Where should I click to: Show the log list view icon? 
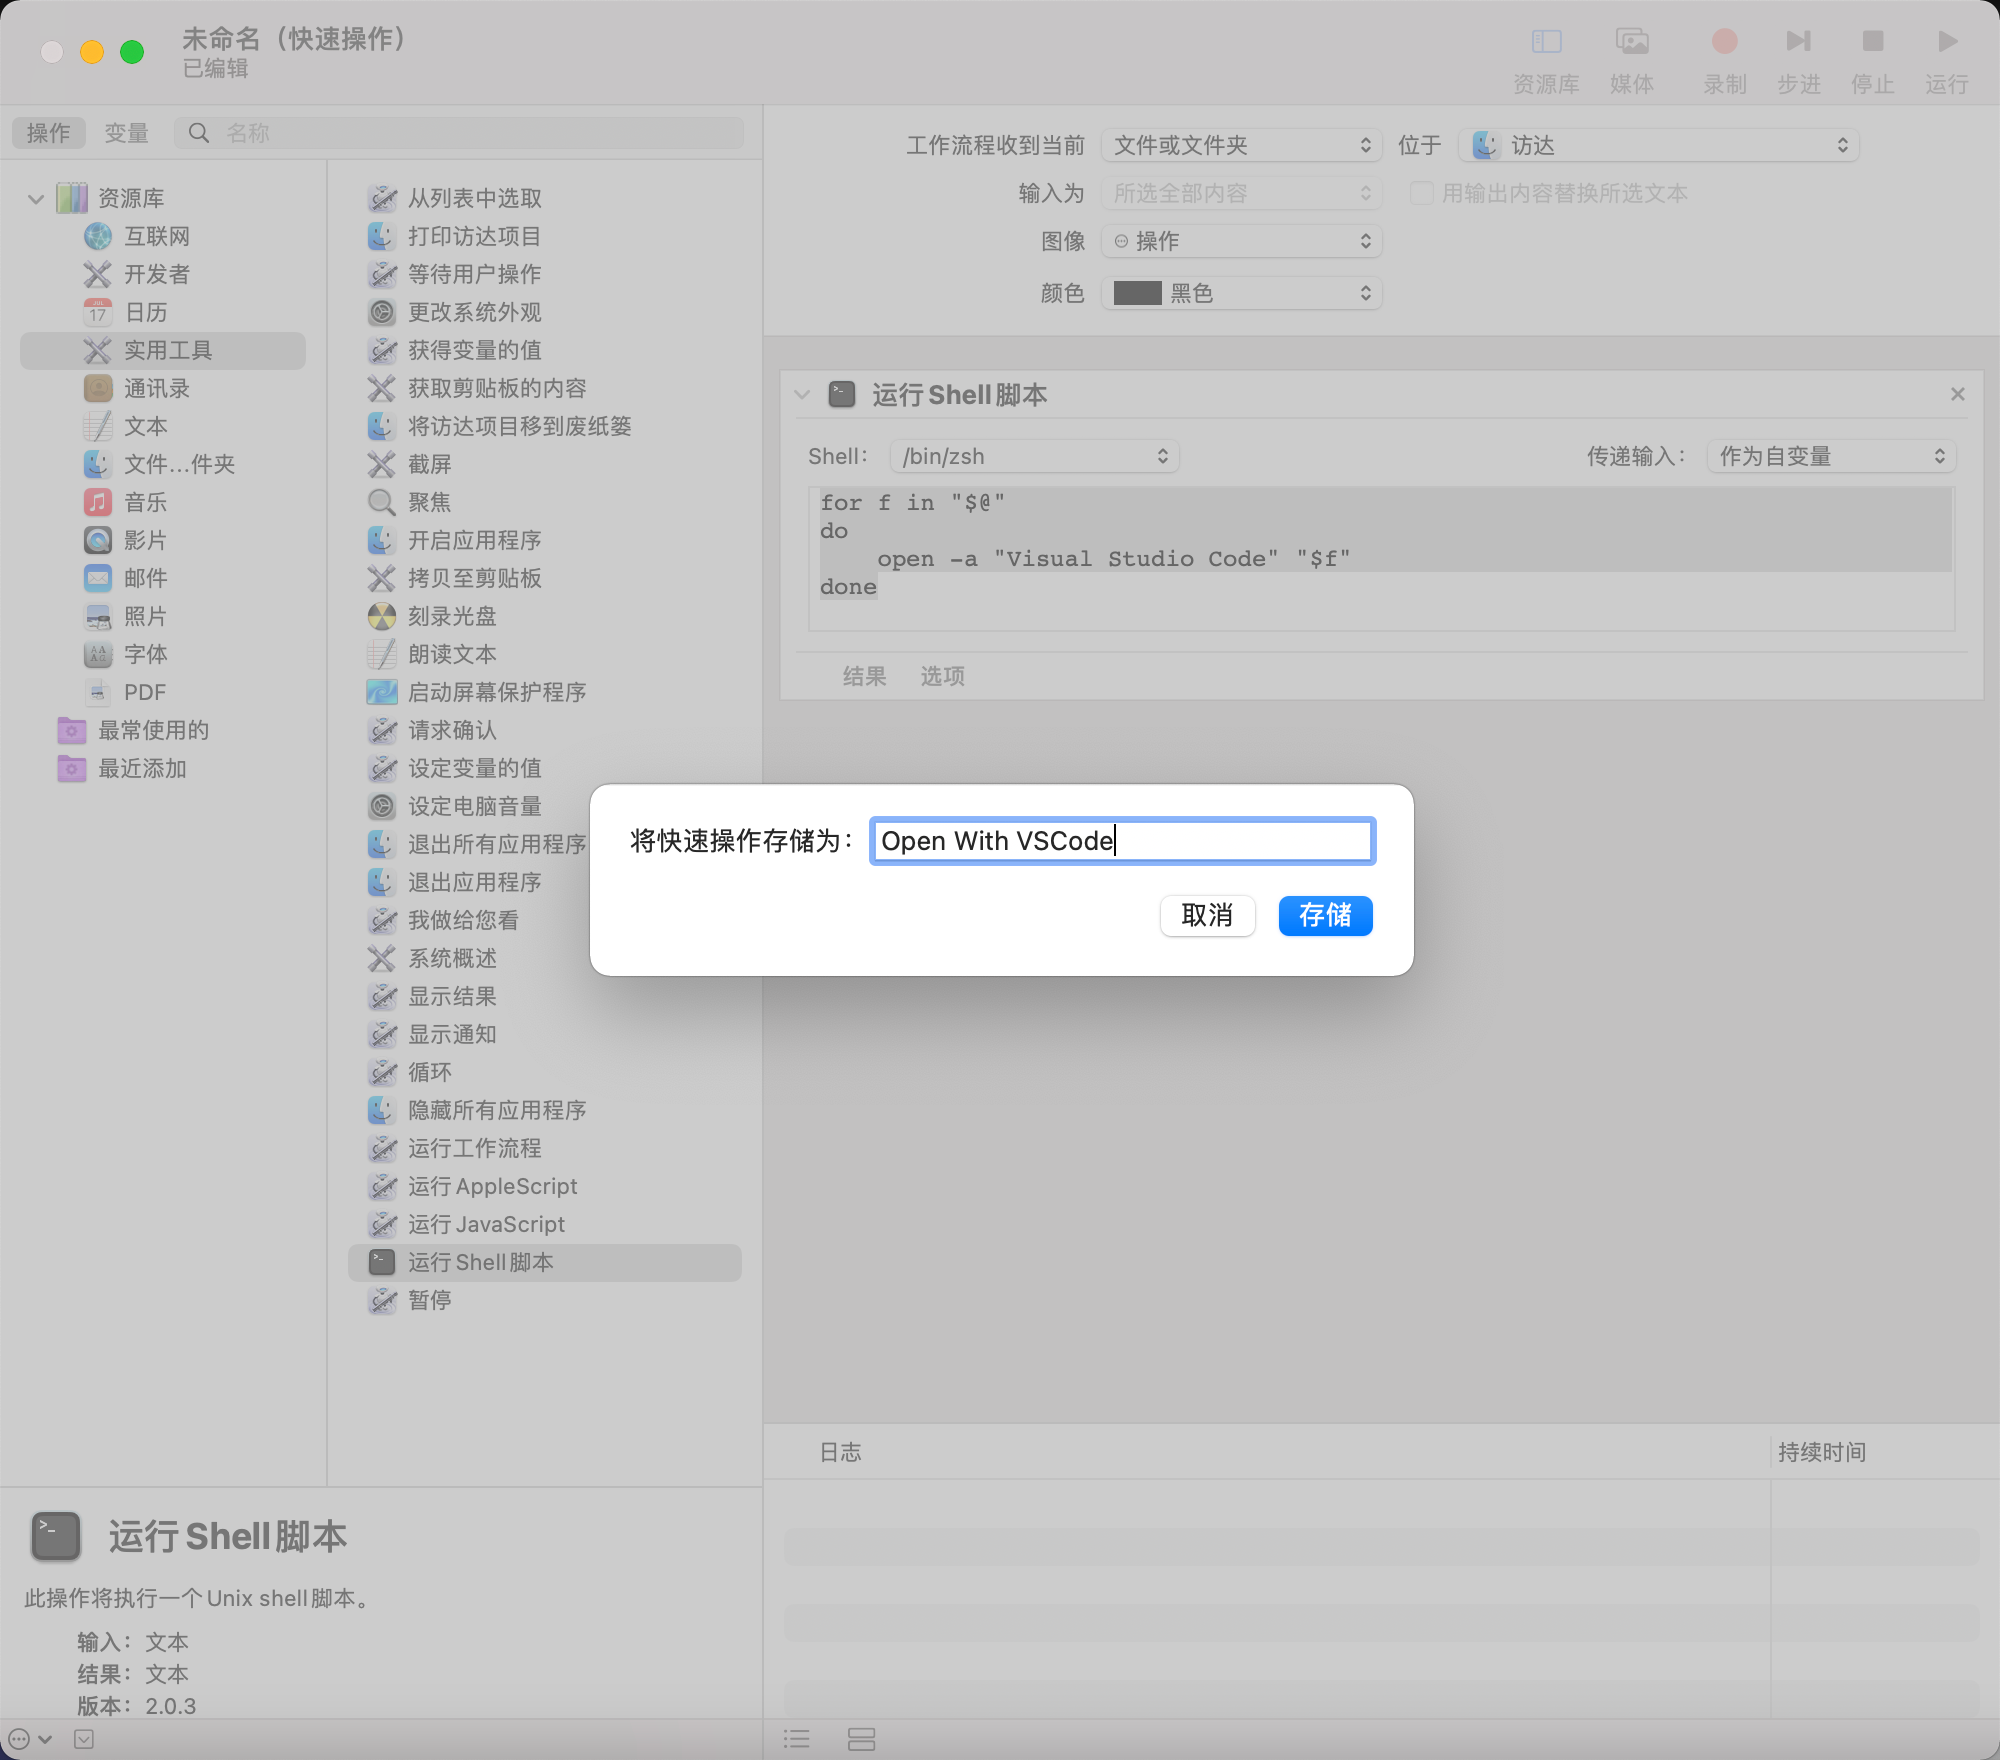coord(797,1740)
